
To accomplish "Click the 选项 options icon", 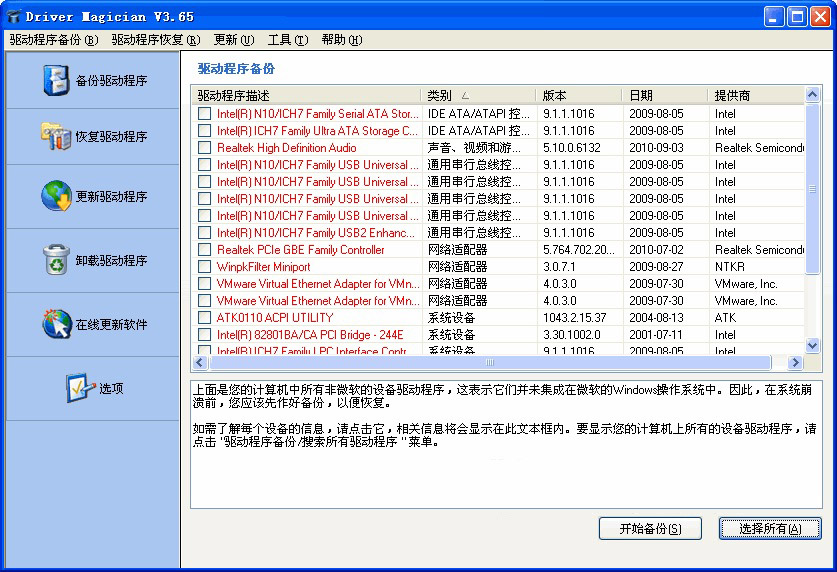I will [x=80, y=388].
